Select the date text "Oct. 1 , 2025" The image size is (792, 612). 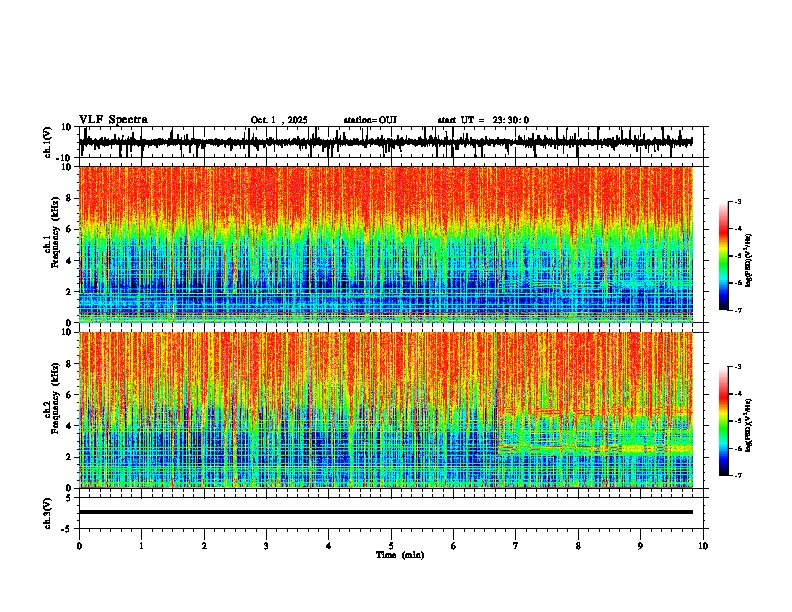coord(279,120)
